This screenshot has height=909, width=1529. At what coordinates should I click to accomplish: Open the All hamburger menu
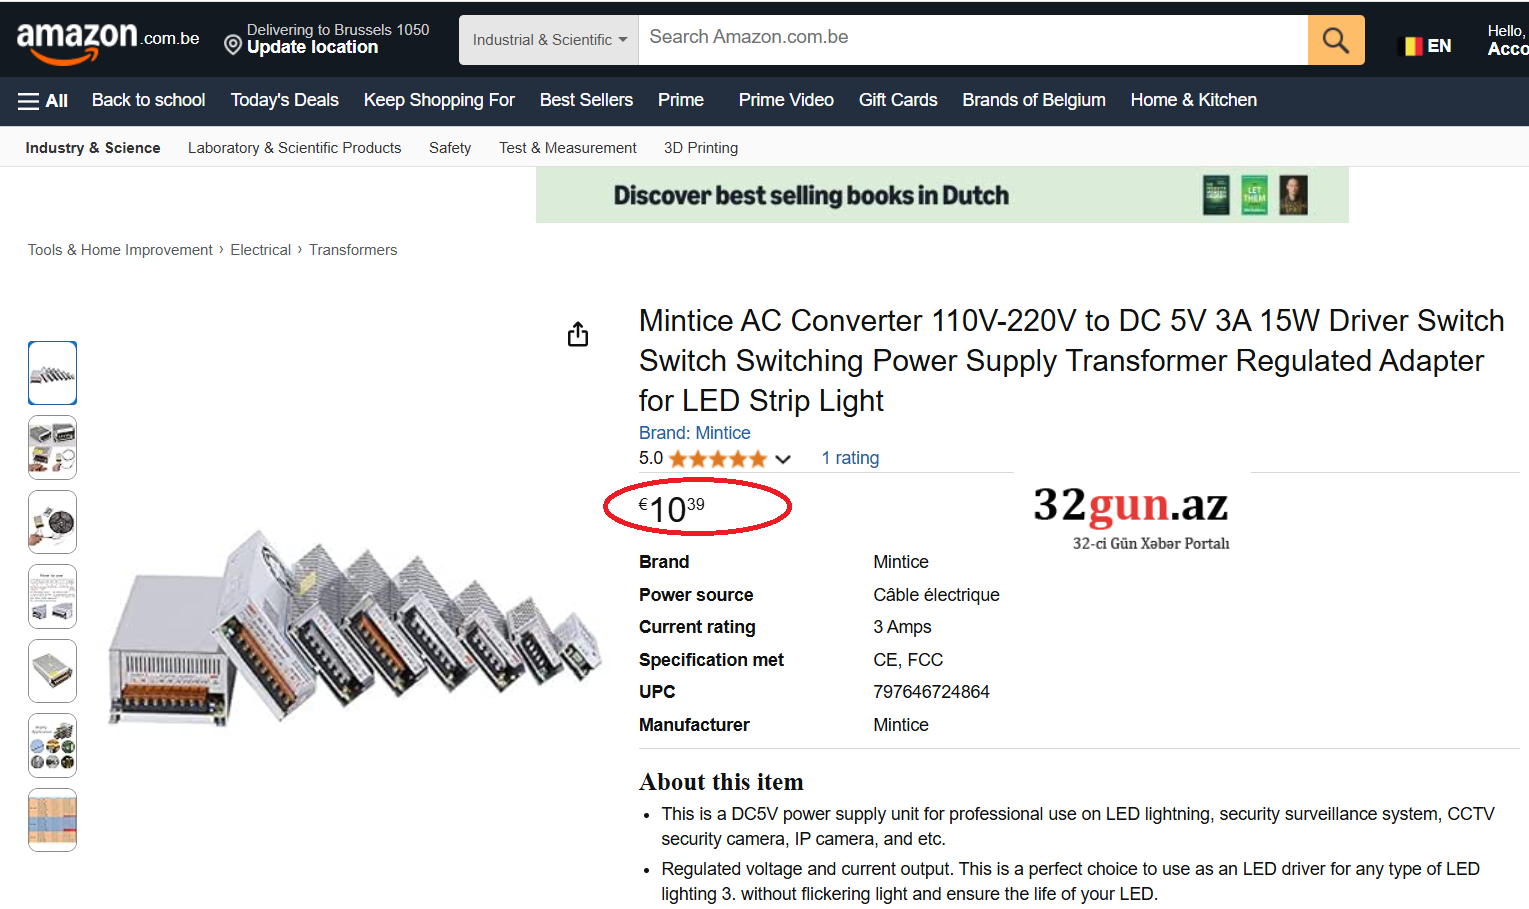pyautogui.click(x=43, y=101)
